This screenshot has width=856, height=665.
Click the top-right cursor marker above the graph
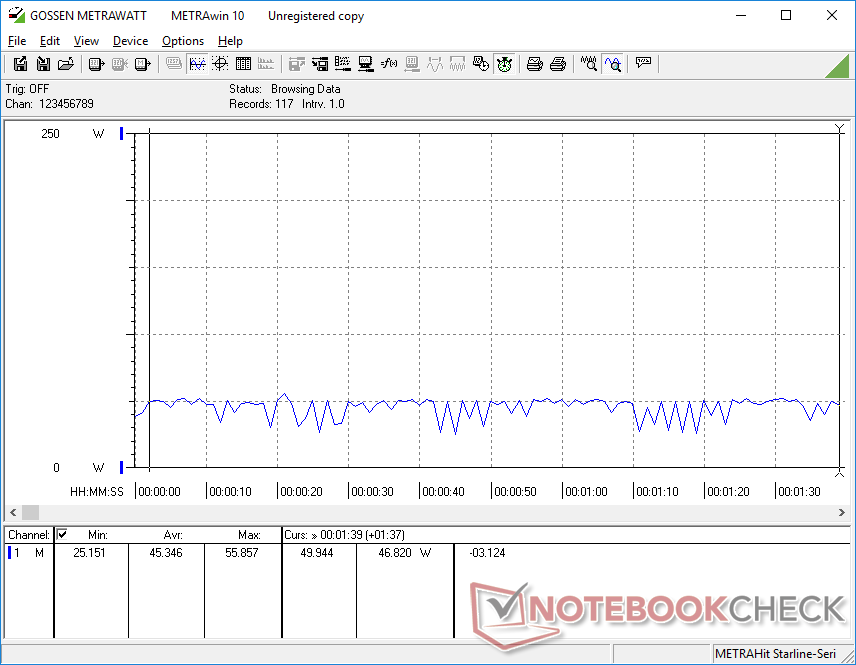pyautogui.click(x=840, y=128)
